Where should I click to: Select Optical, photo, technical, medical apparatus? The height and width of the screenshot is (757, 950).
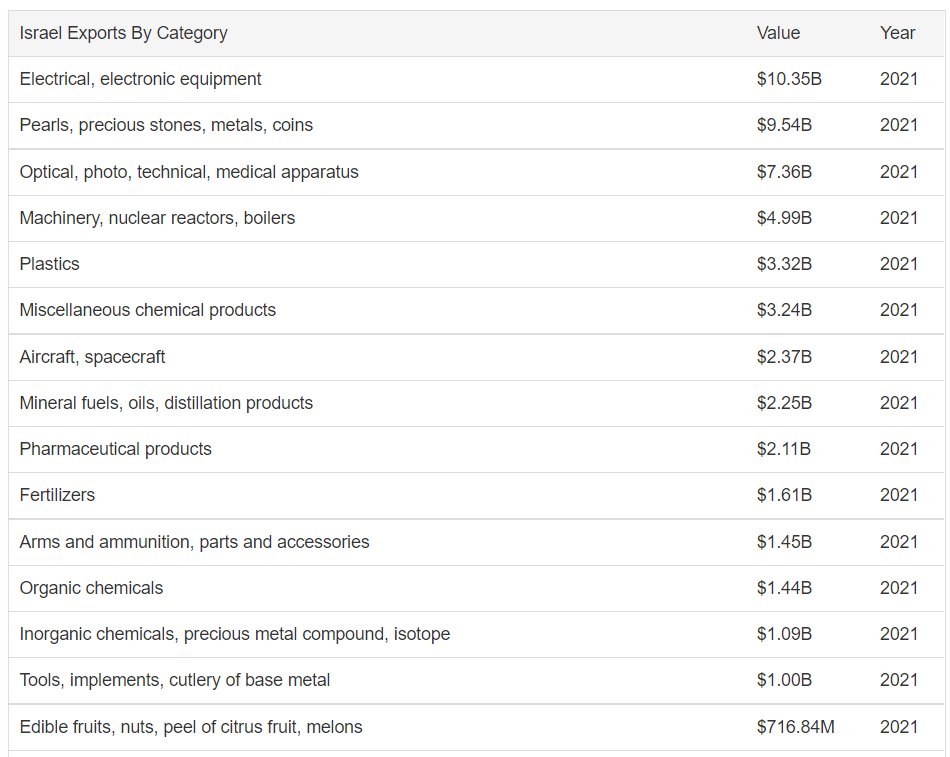189,172
